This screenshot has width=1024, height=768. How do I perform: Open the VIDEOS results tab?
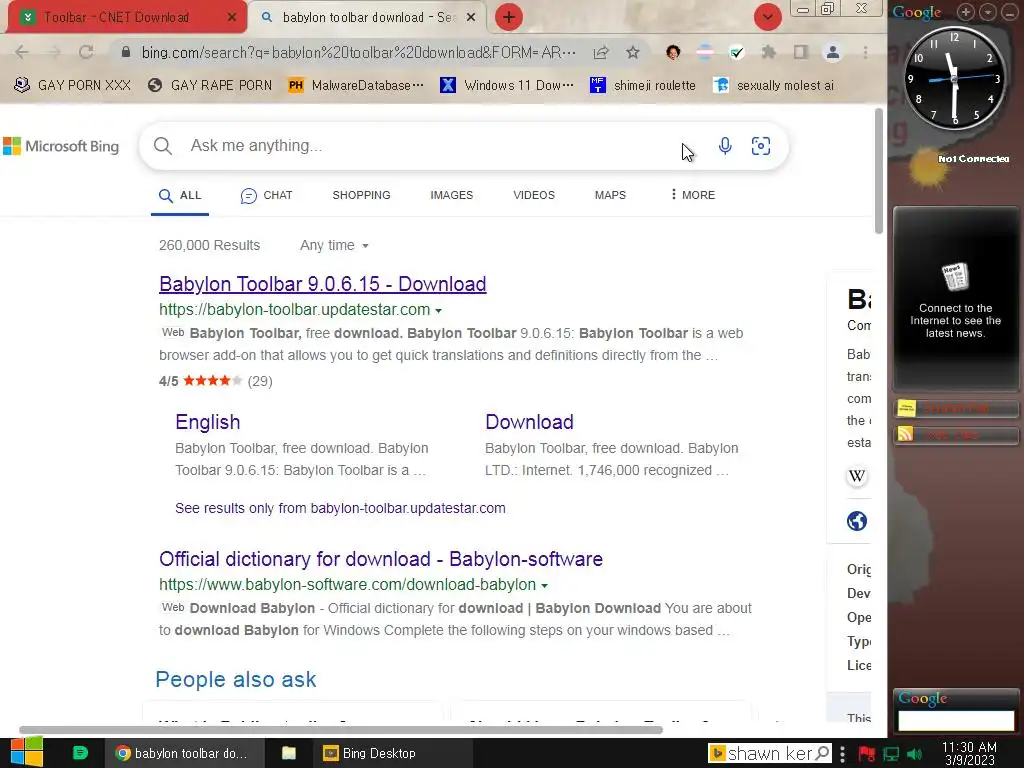point(534,195)
